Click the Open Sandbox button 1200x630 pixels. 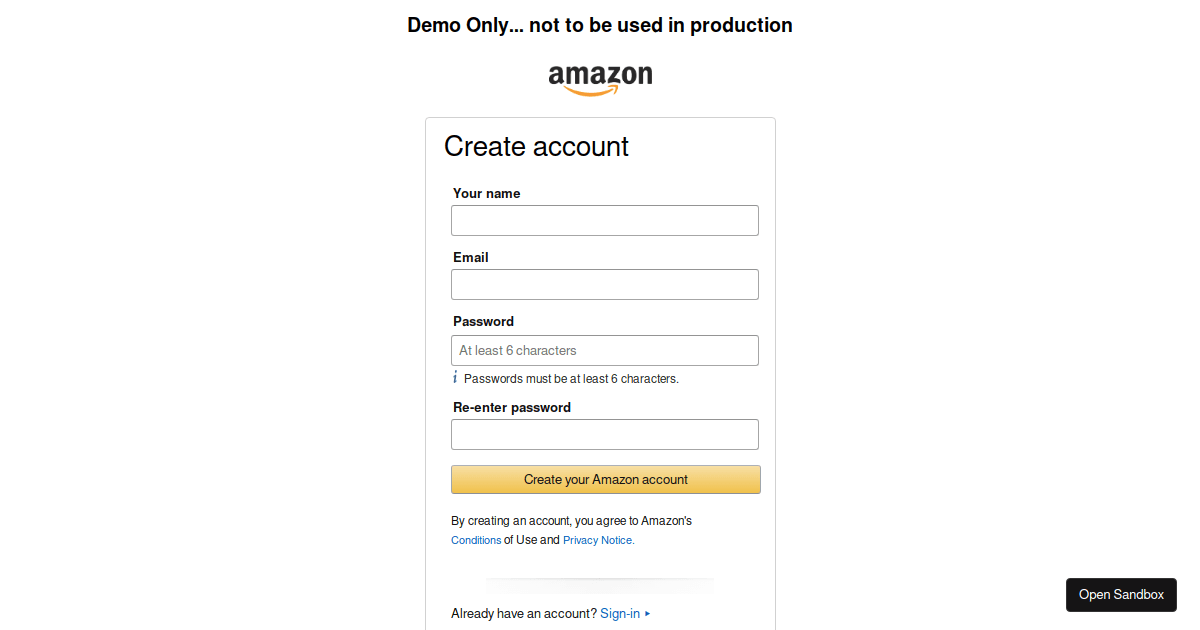coord(1121,594)
